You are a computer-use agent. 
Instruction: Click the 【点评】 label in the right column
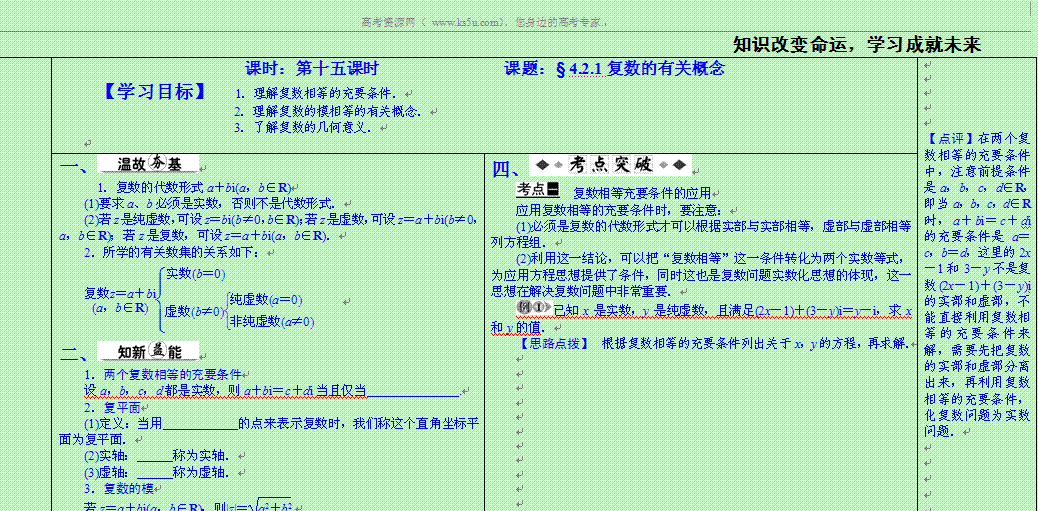tap(950, 138)
